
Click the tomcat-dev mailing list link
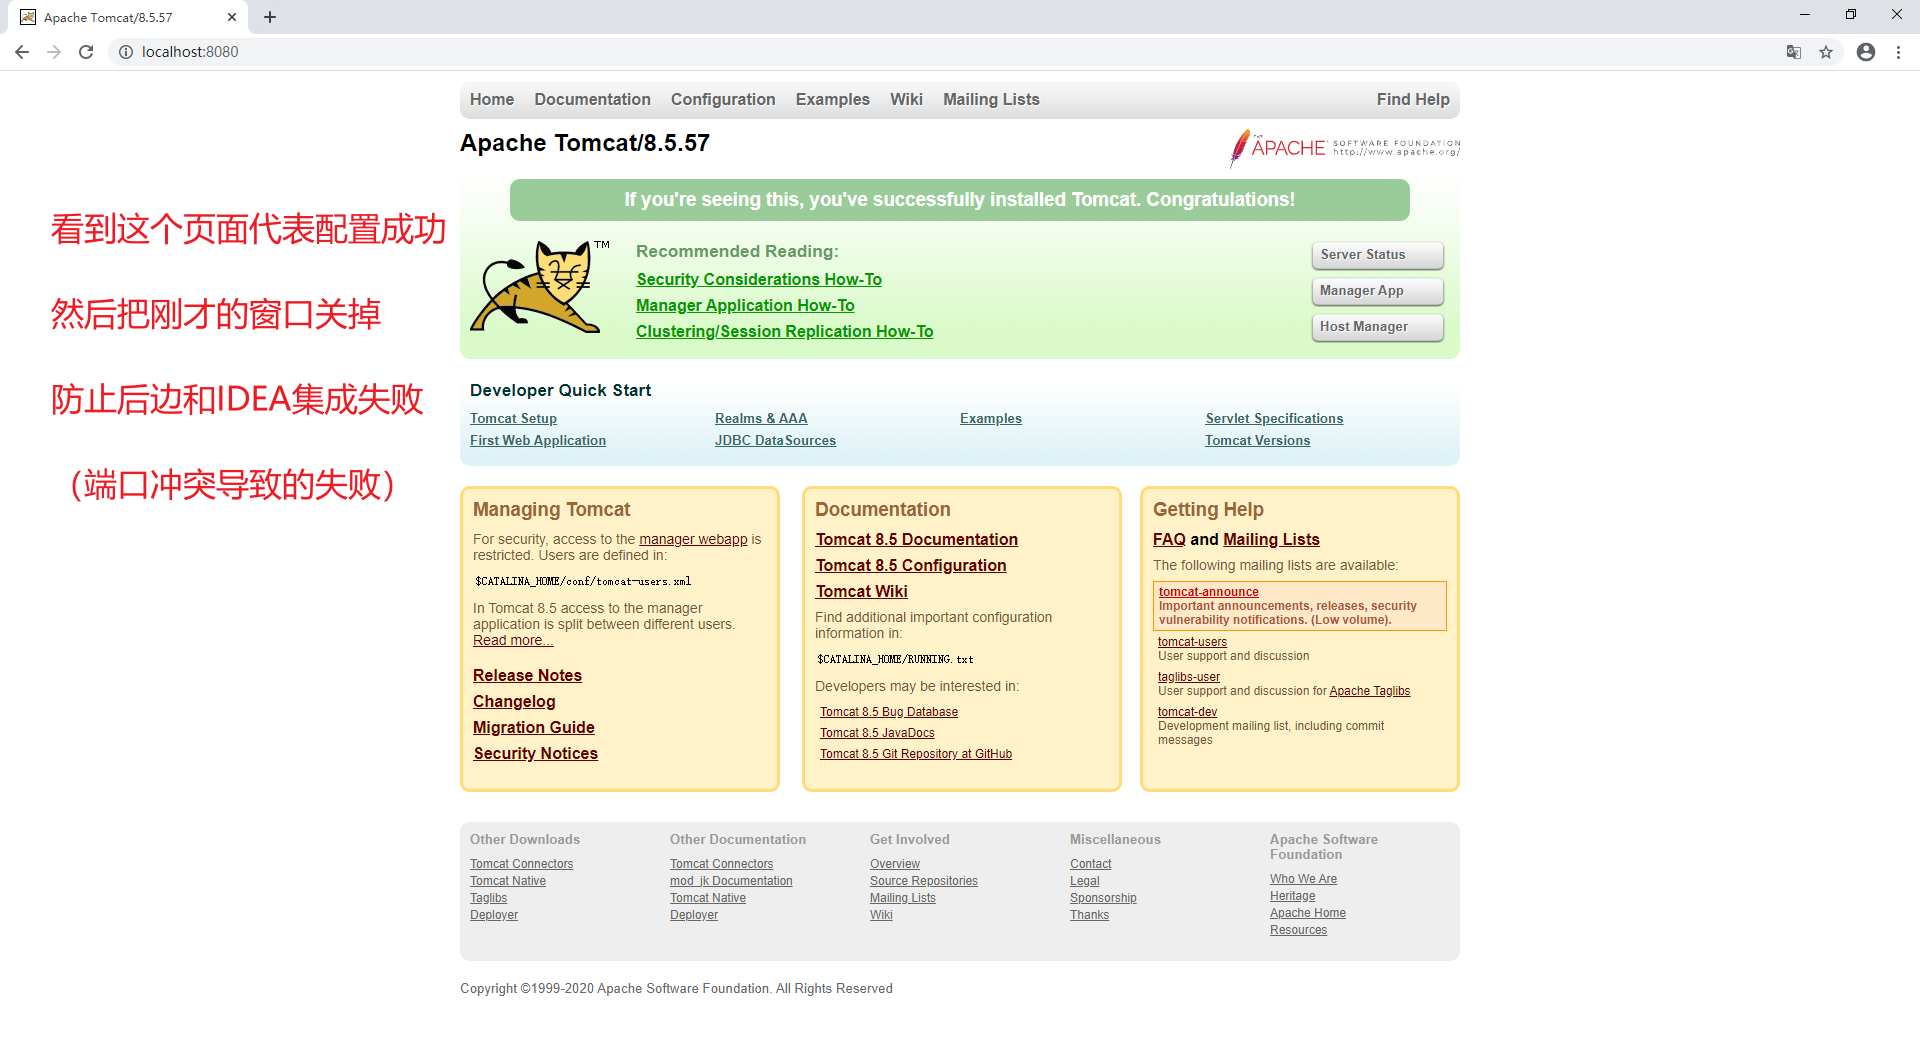point(1187,712)
